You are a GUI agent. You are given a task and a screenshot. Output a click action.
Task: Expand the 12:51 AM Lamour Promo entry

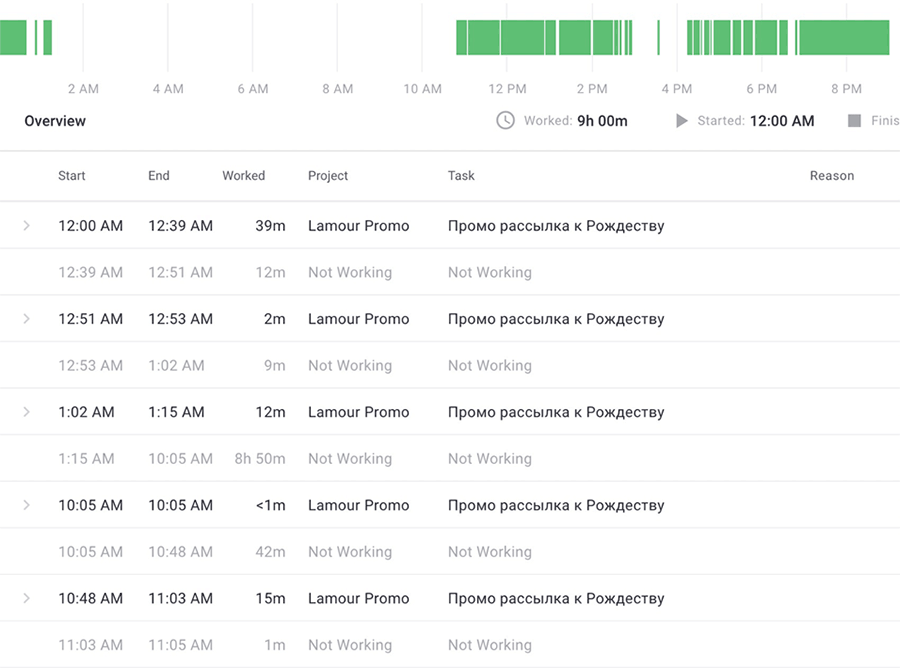27,319
